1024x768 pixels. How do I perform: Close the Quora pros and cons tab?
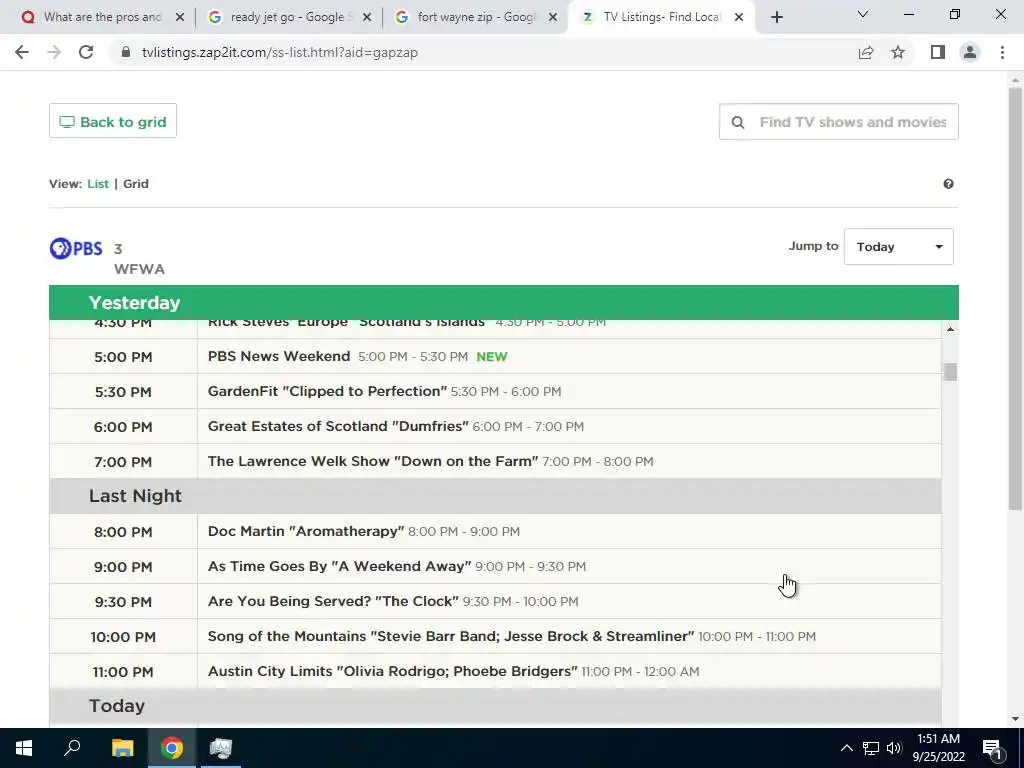click(180, 18)
